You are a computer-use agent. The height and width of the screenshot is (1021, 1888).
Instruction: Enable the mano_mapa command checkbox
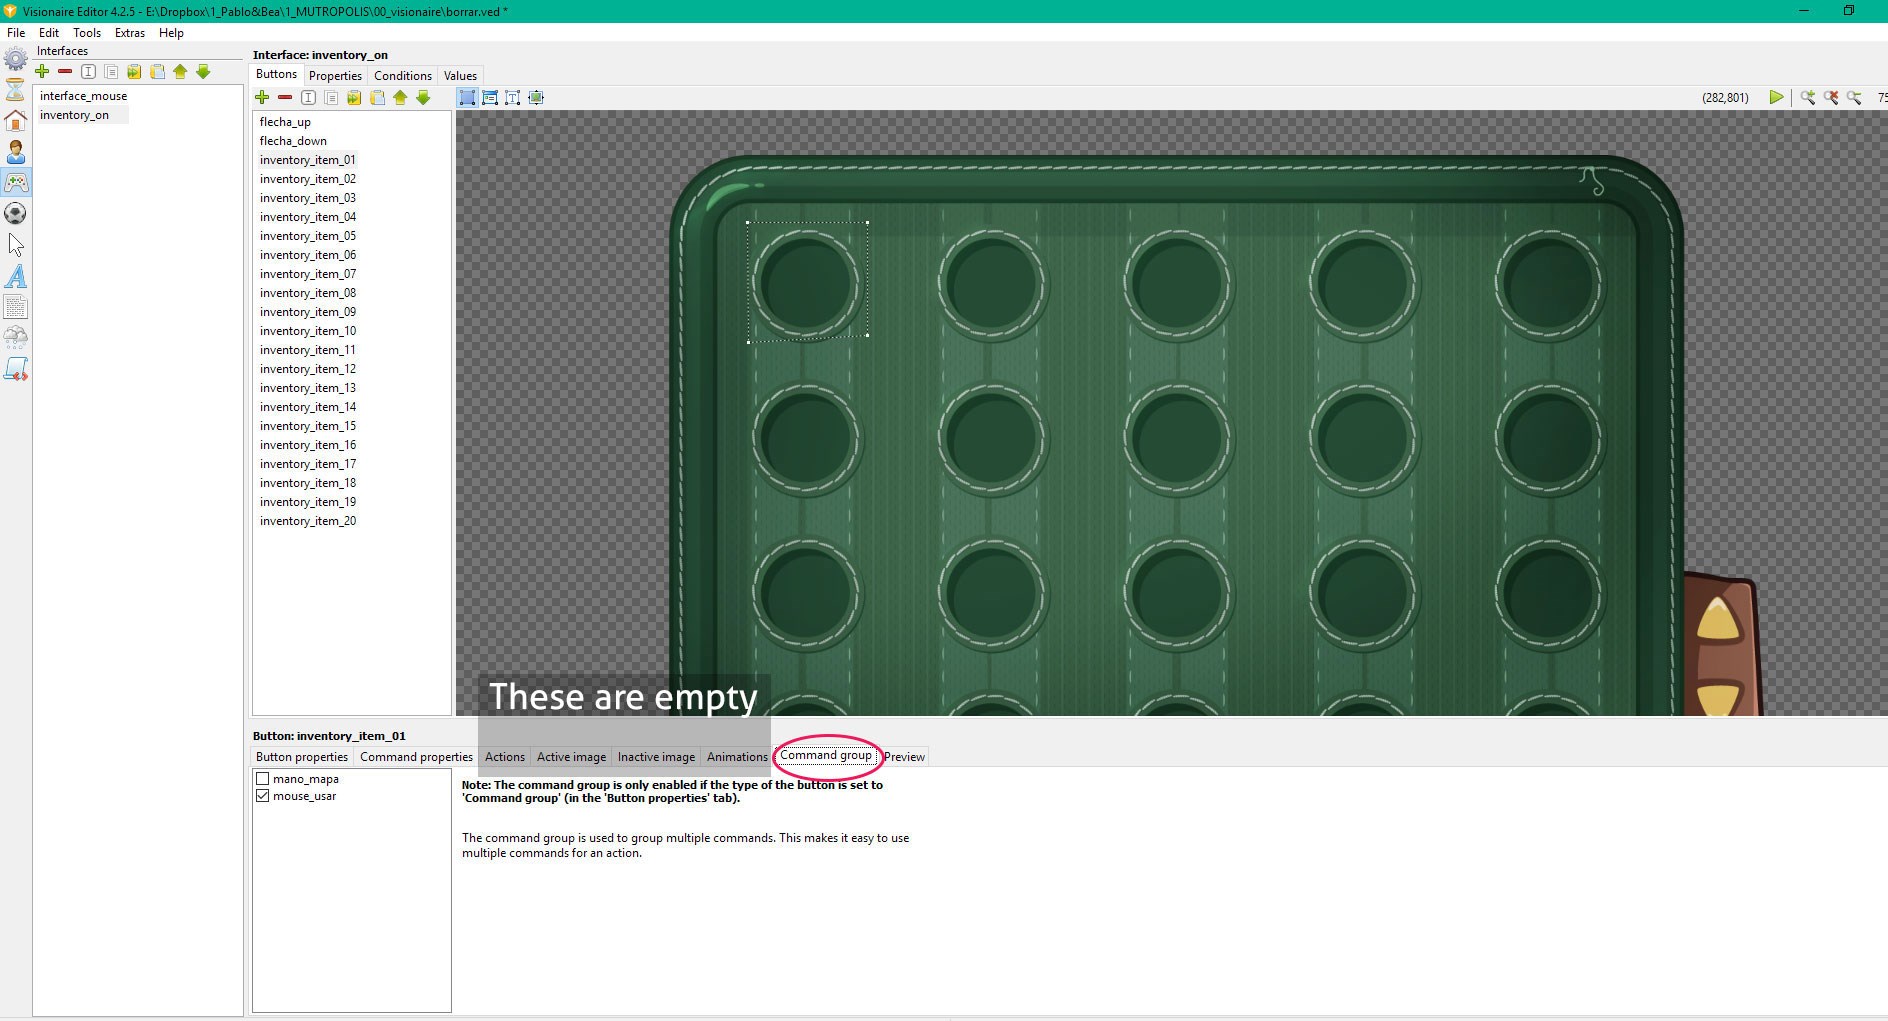263,779
